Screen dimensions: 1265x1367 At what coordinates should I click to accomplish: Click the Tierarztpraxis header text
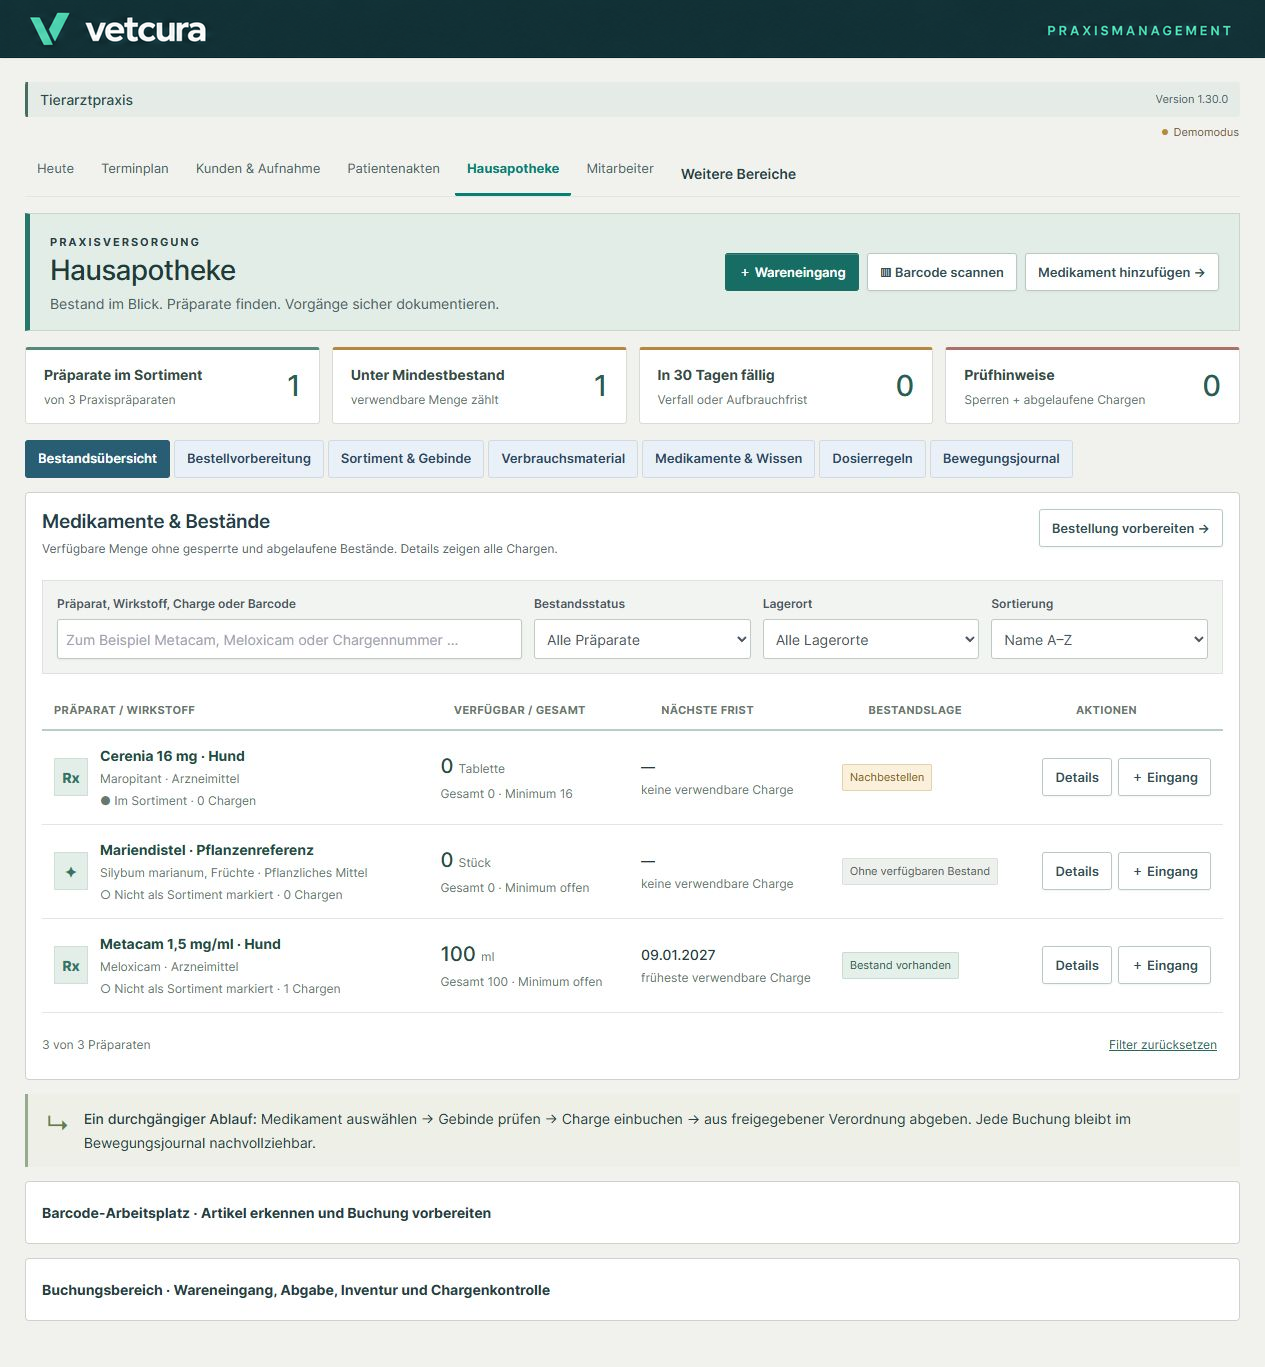coord(87,100)
